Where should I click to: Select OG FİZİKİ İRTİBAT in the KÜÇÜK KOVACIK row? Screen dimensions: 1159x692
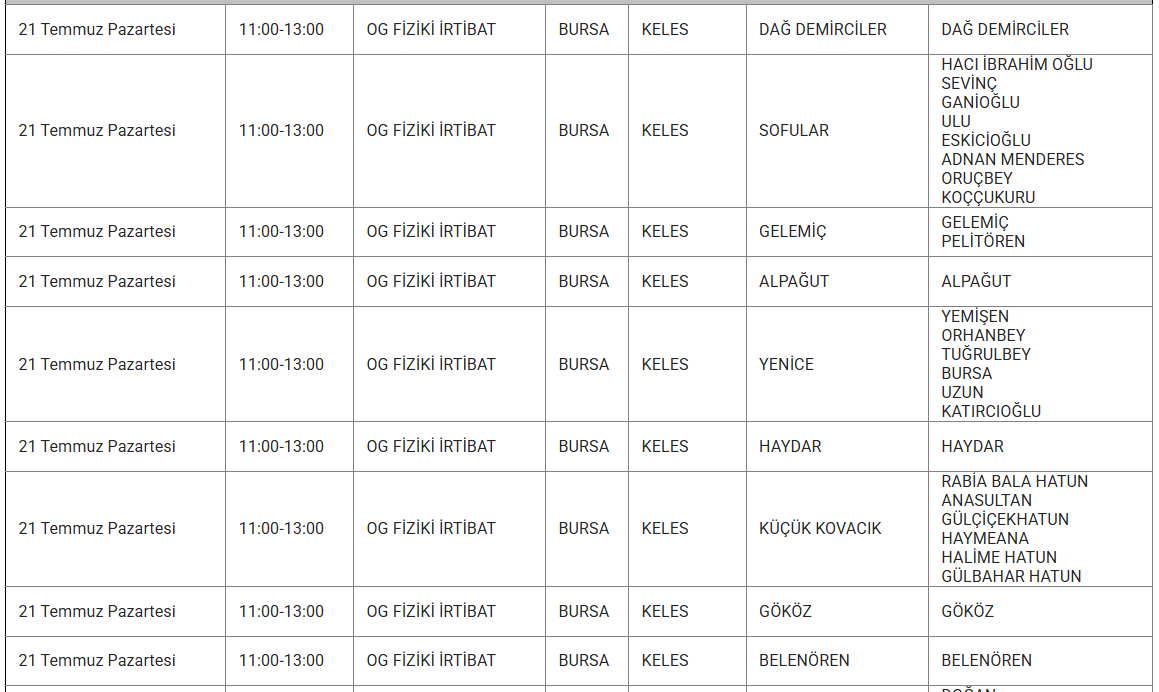[x=431, y=528]
